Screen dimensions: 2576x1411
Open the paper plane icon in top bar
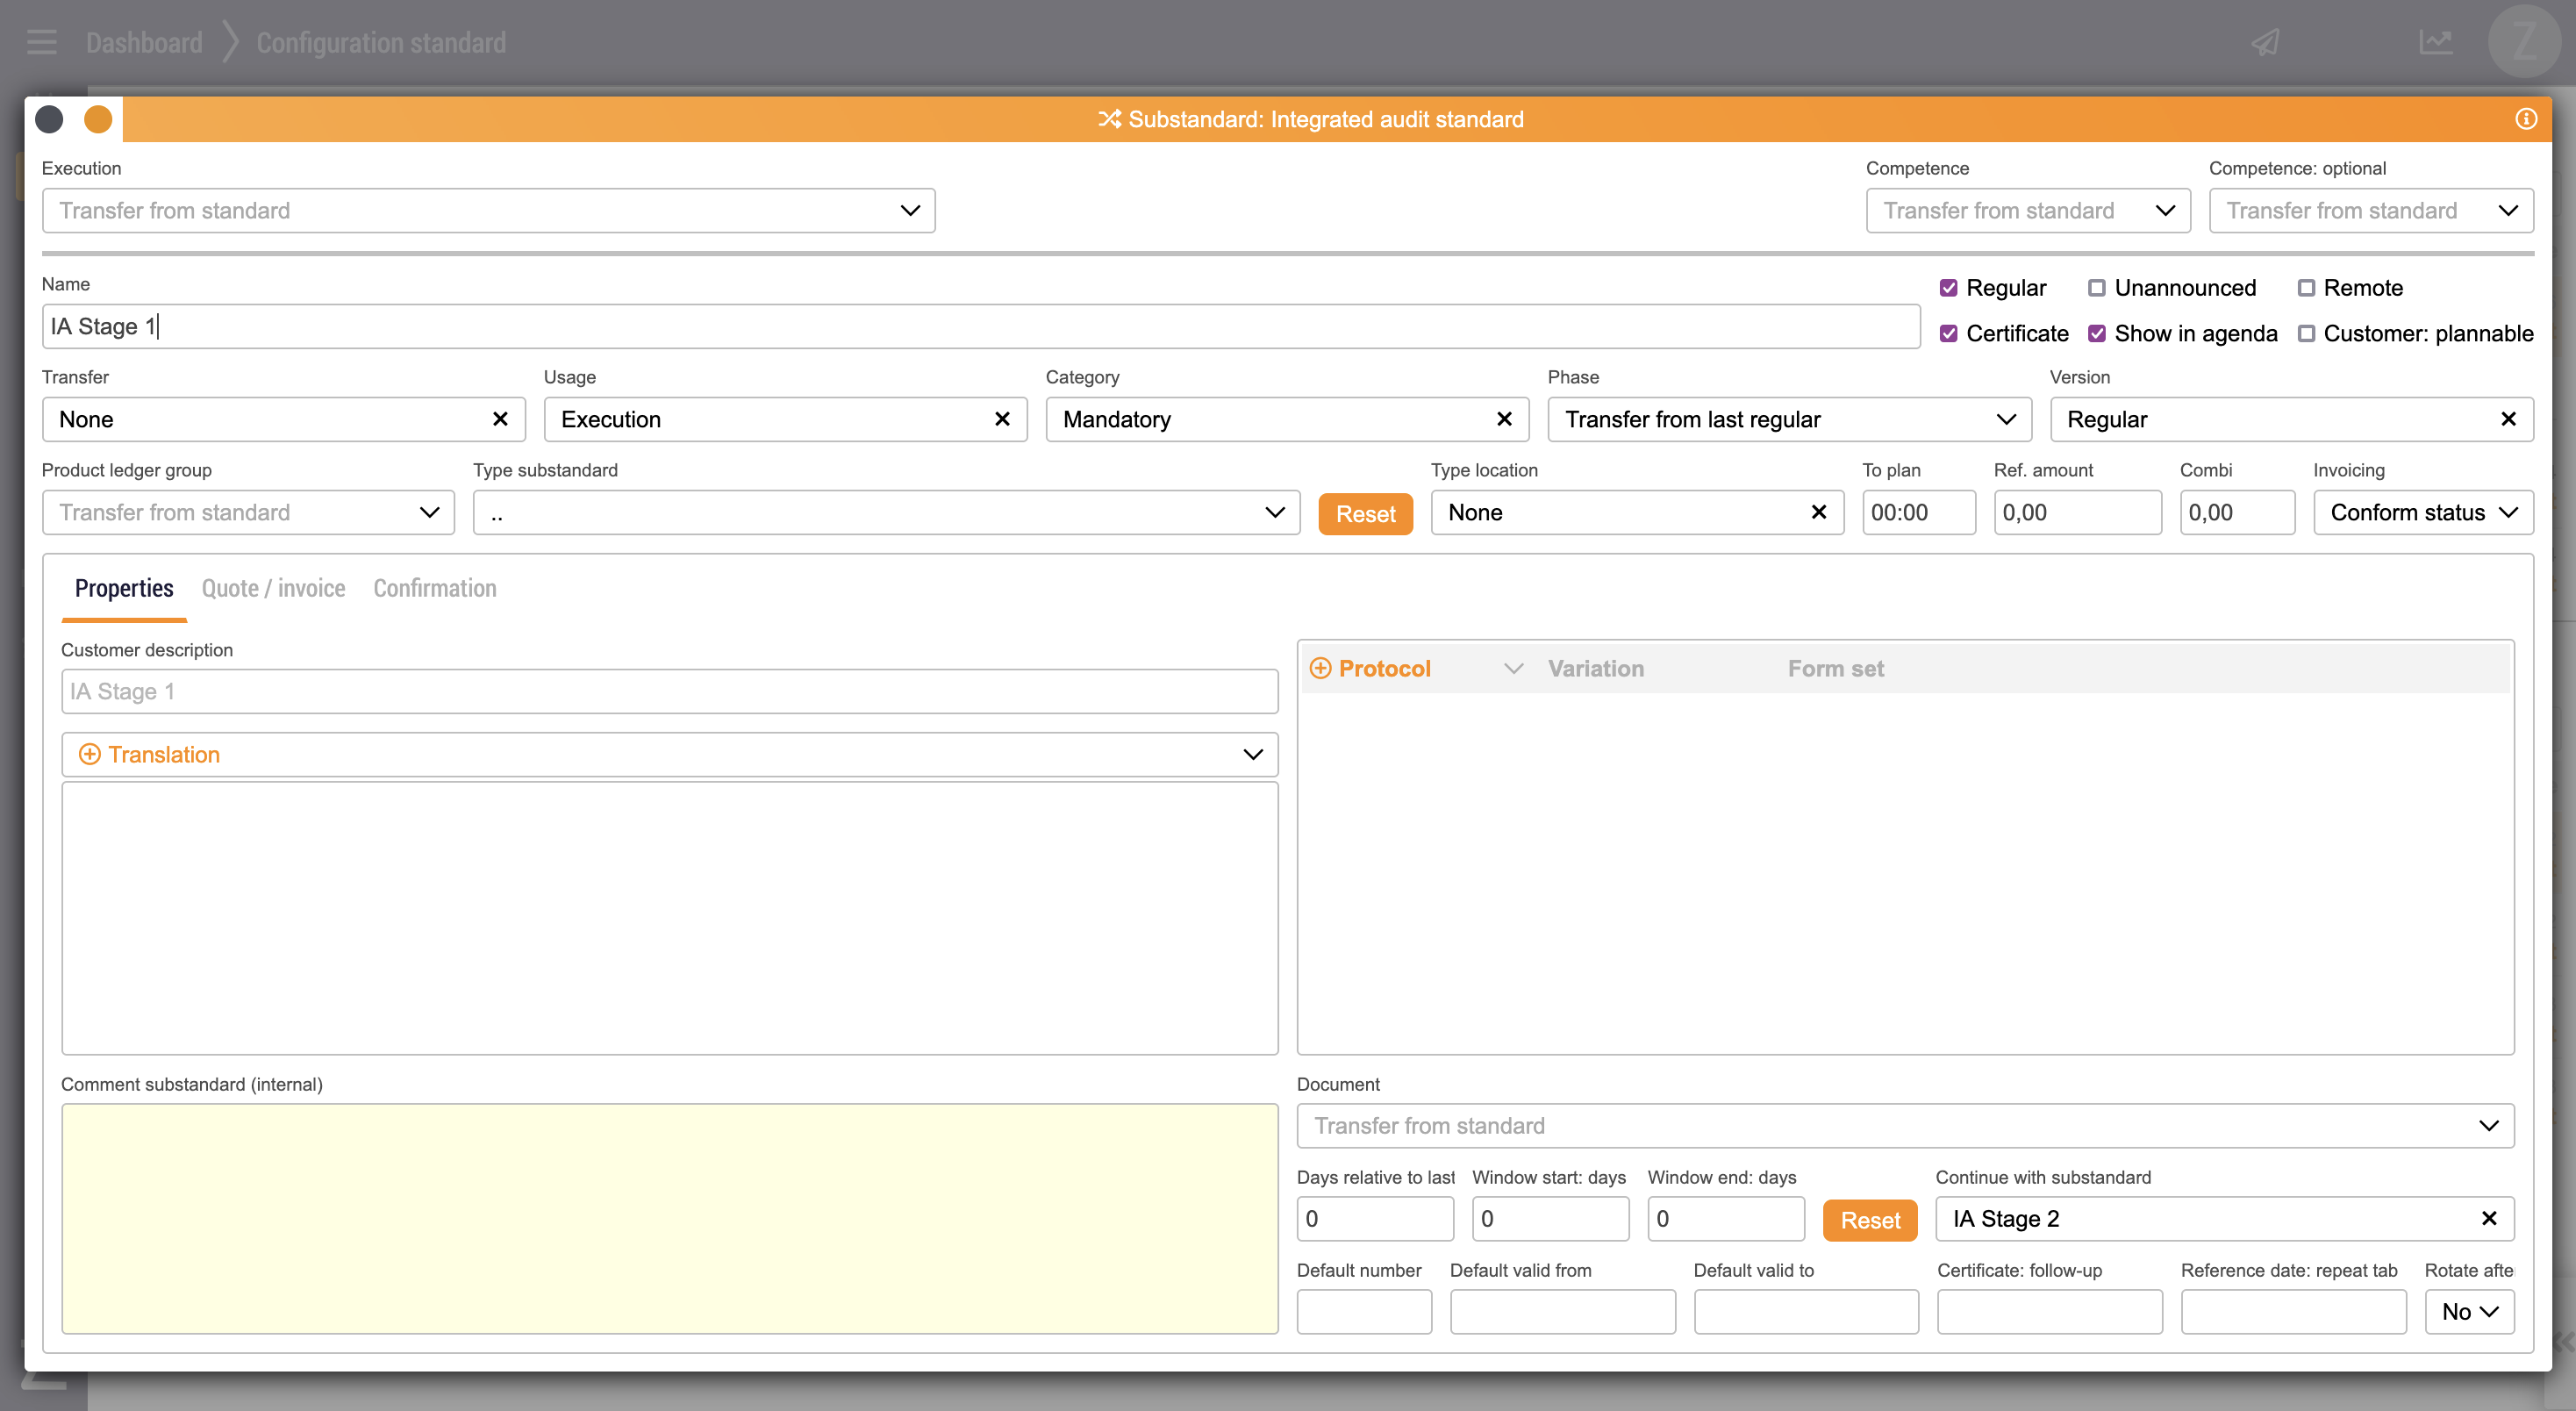point(2265,42)
